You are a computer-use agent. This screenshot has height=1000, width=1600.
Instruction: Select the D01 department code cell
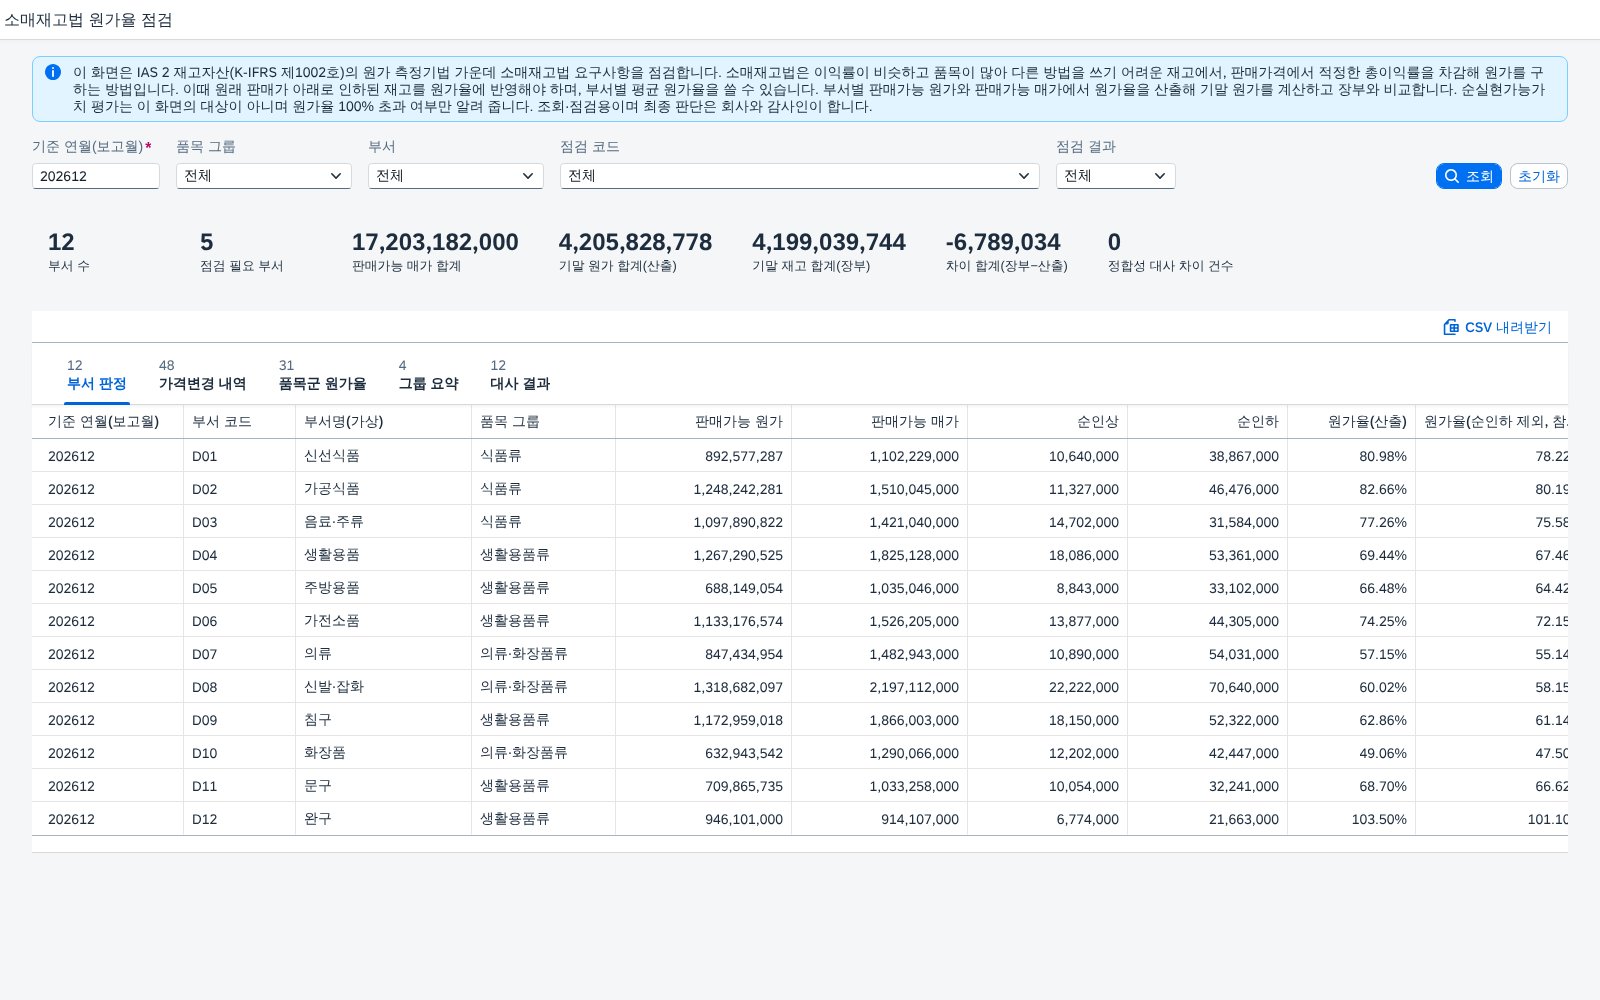coord(240,456)
